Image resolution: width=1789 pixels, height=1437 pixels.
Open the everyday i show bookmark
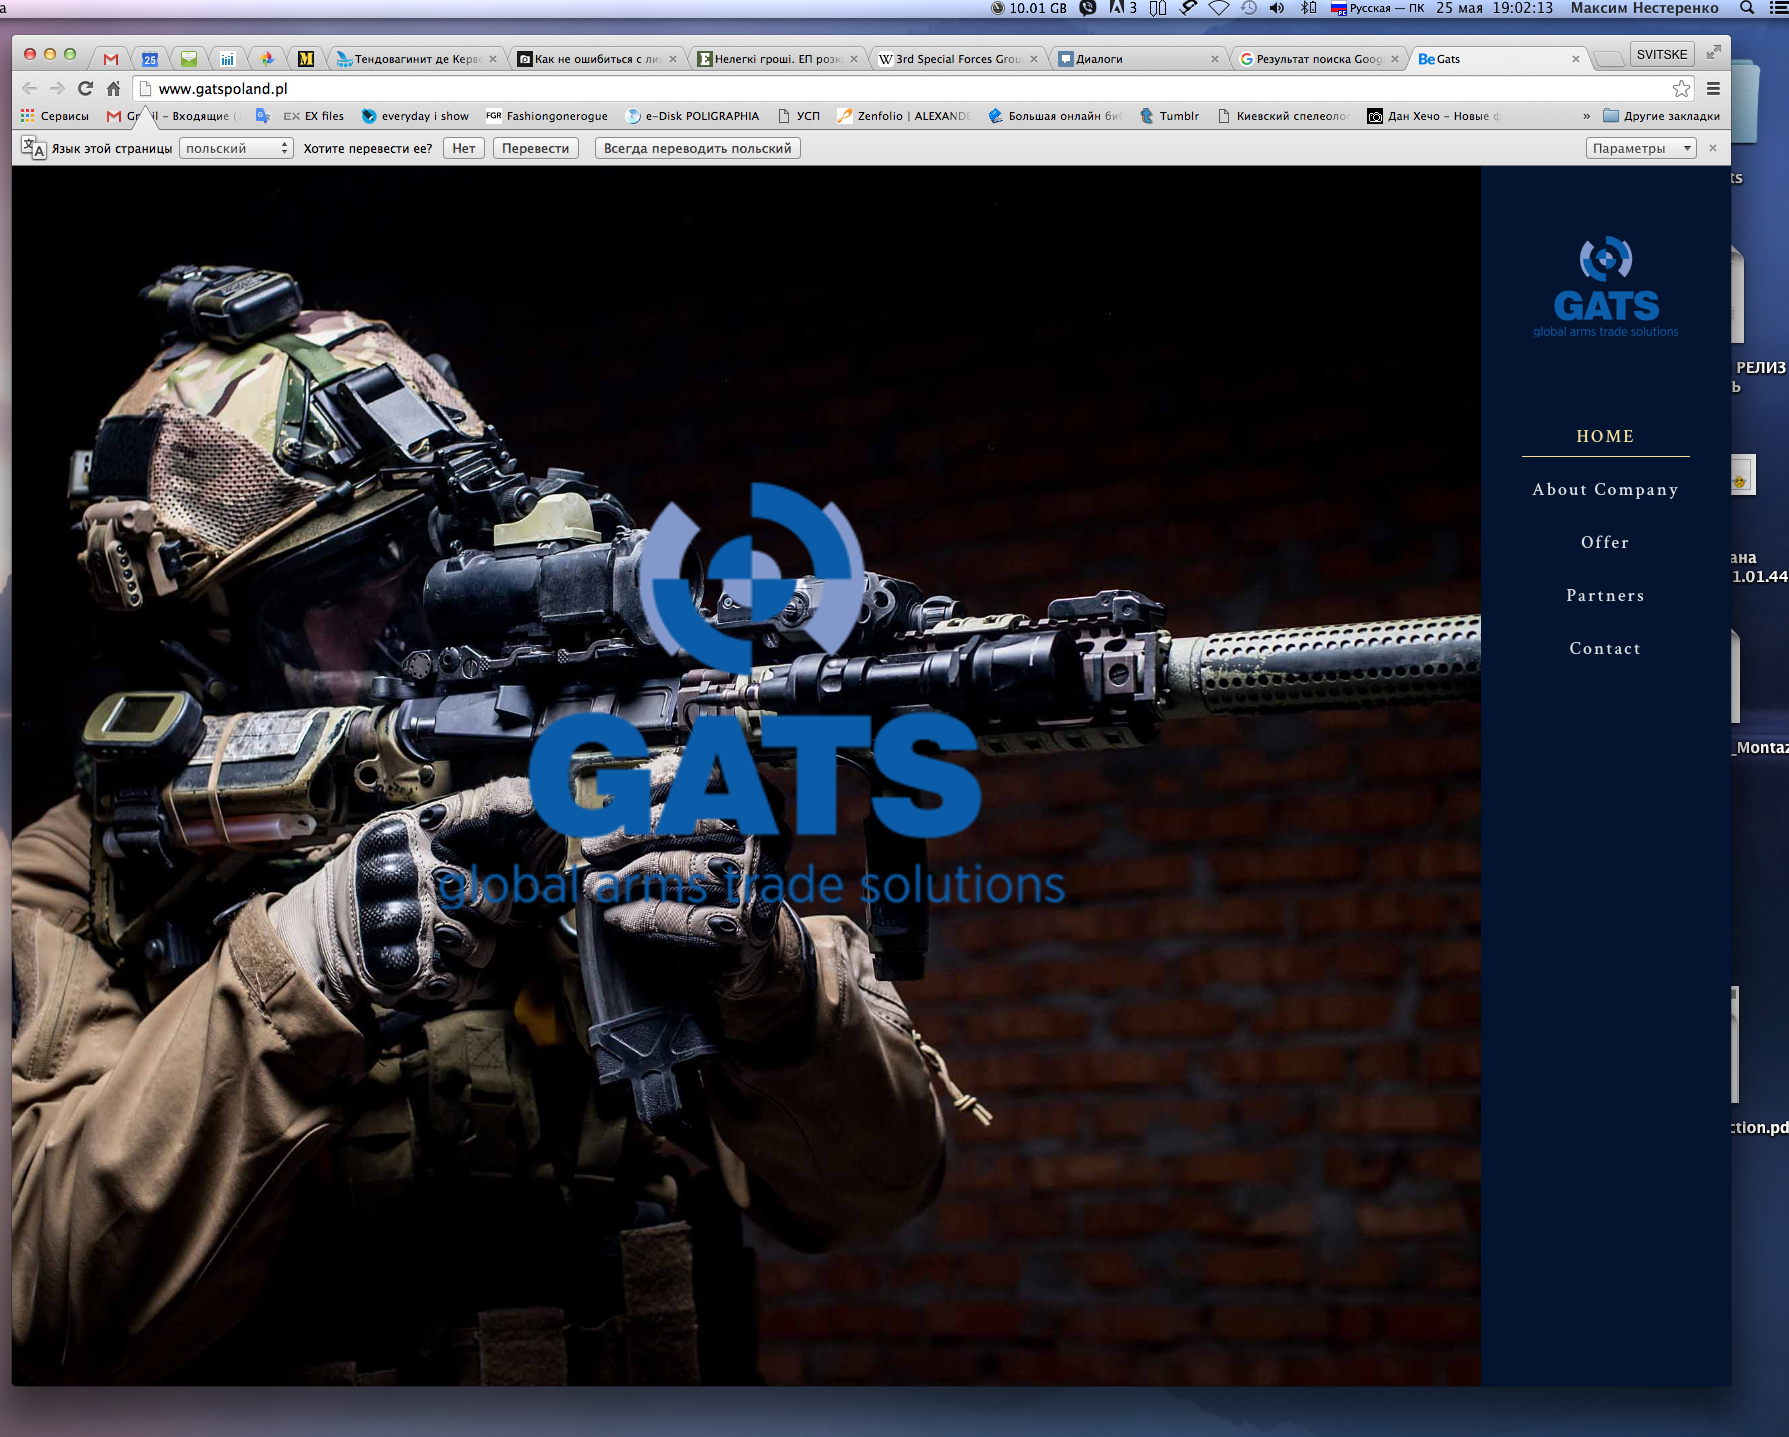click(x=415, y=116)
